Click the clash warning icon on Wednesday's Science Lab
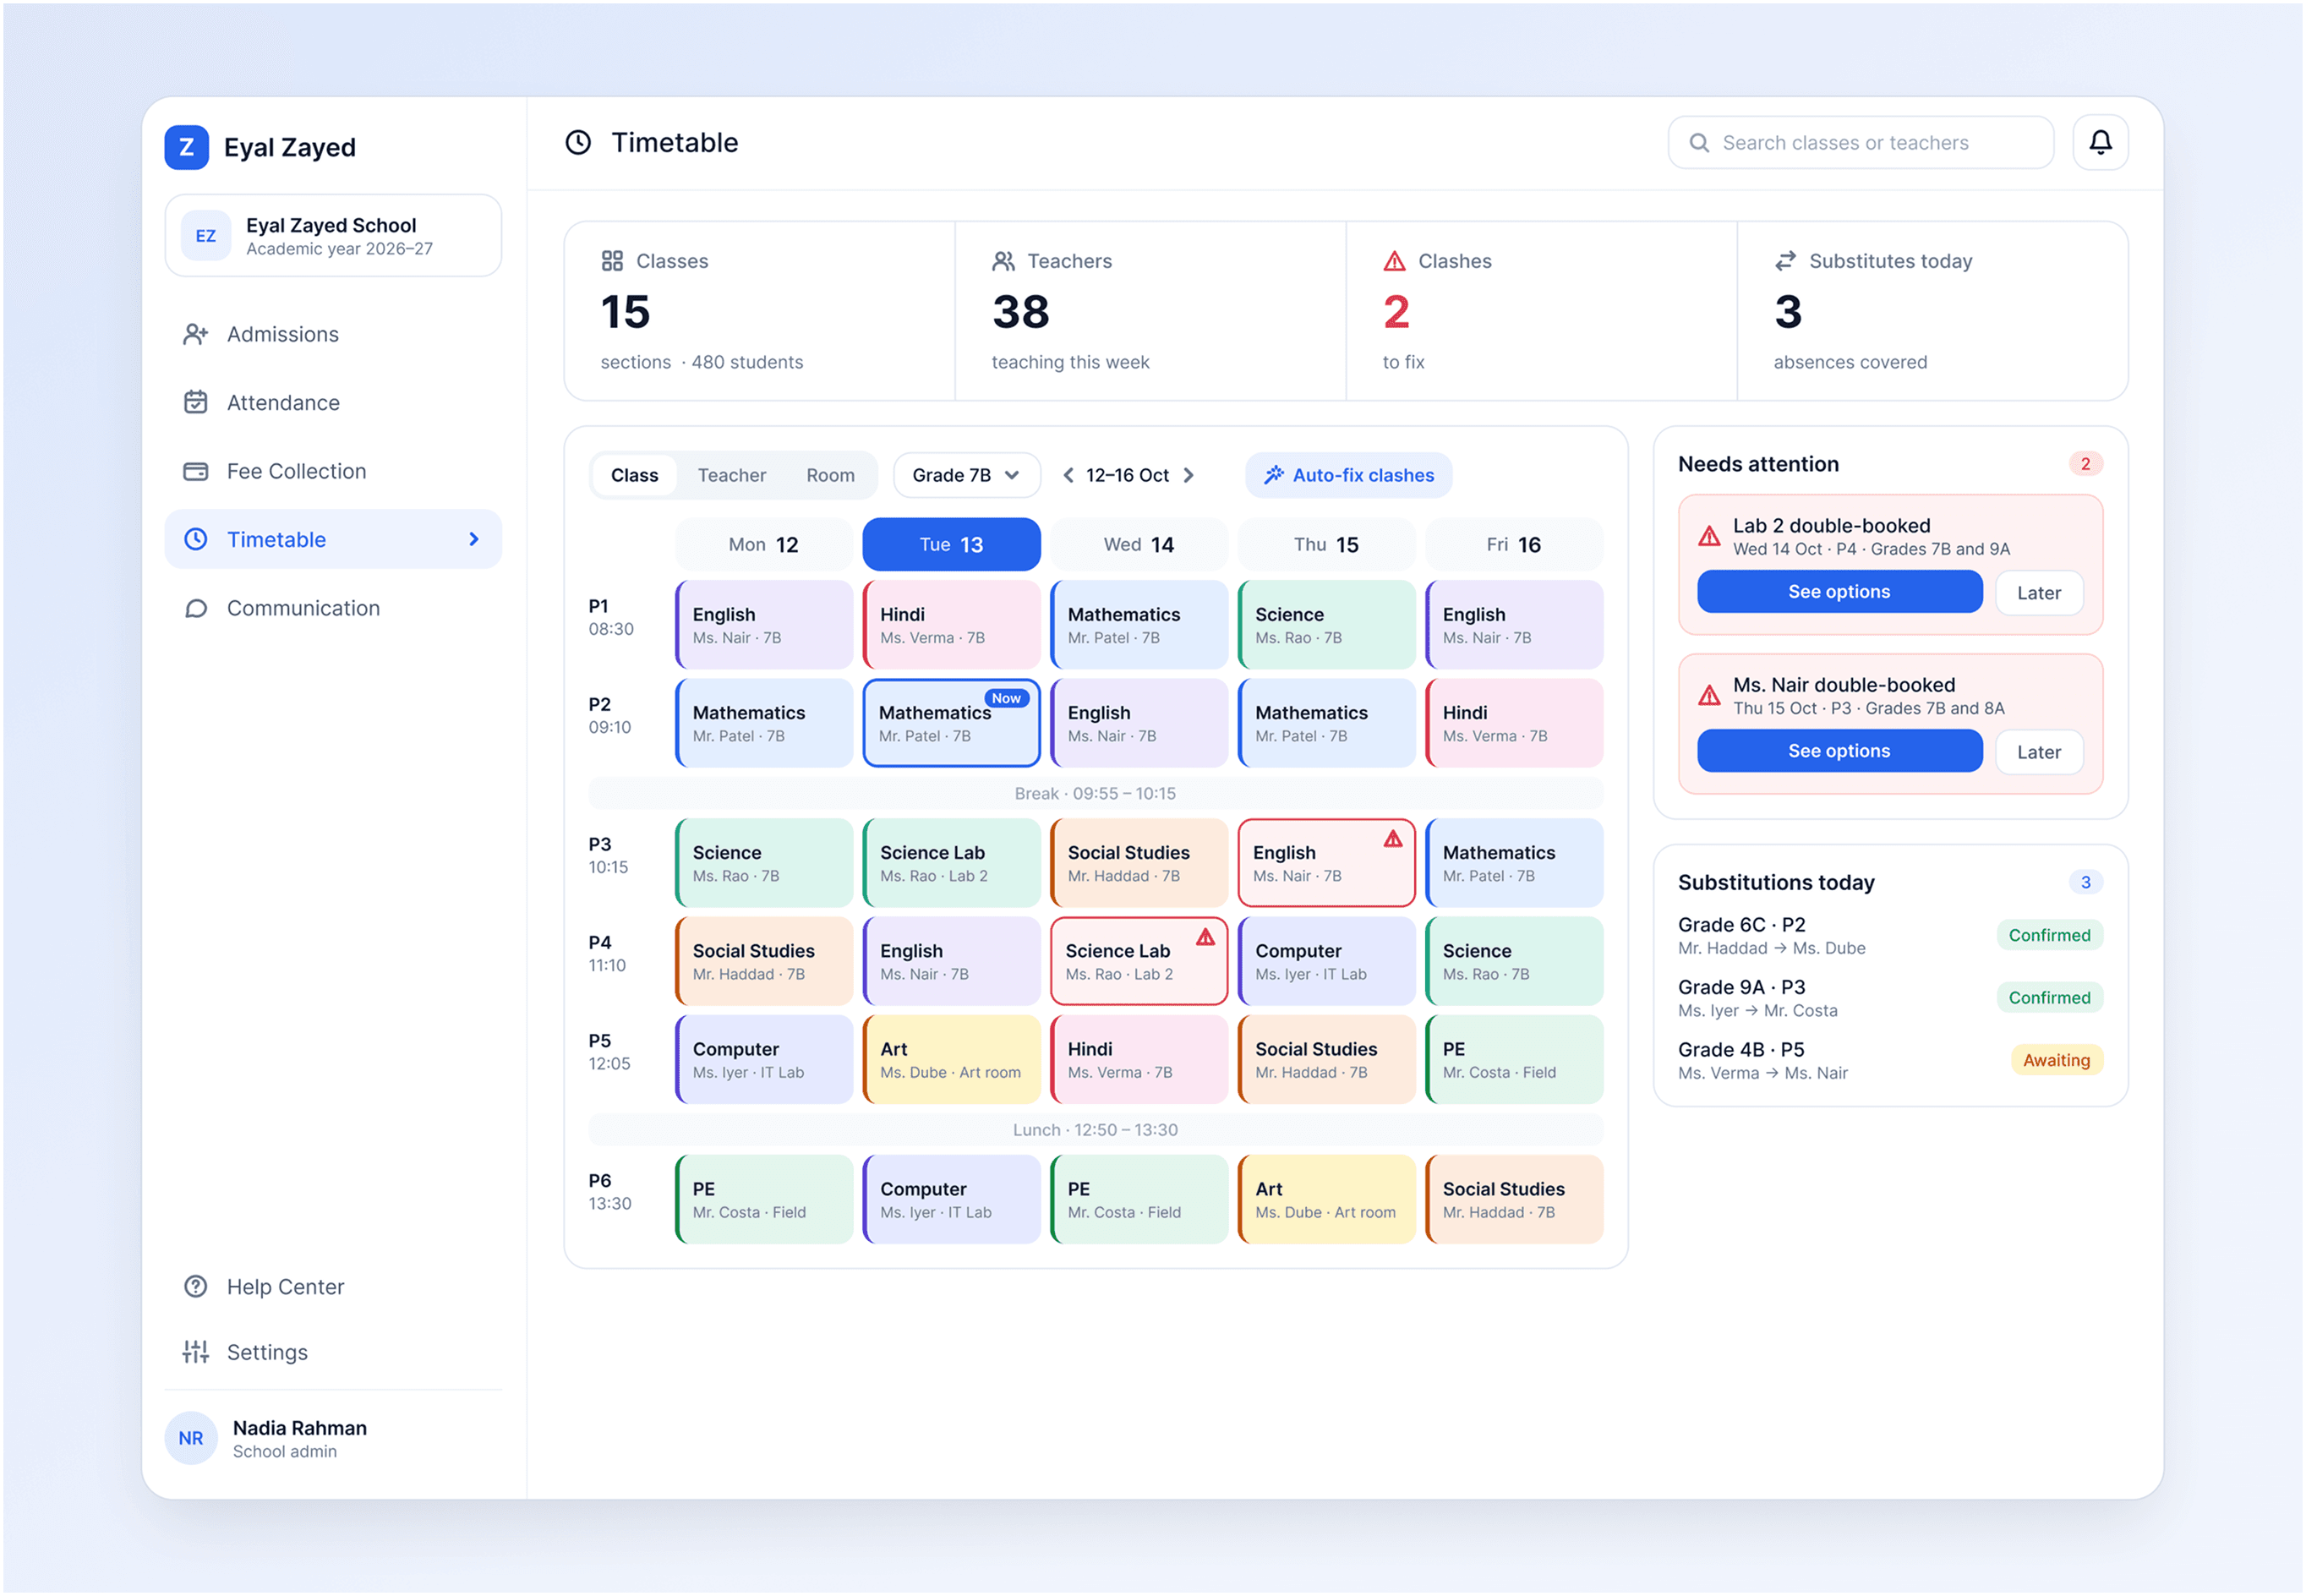Screen dimensions: 2306x1596 coord(1205,937)
